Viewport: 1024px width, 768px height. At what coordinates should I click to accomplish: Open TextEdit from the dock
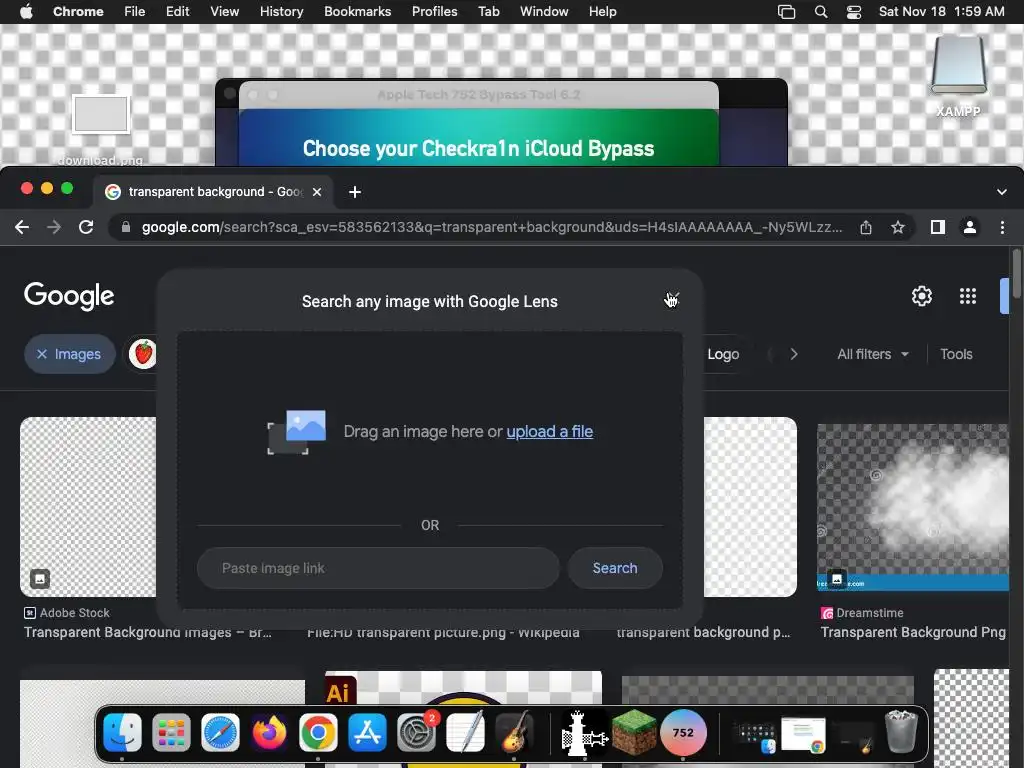point(465,732)
